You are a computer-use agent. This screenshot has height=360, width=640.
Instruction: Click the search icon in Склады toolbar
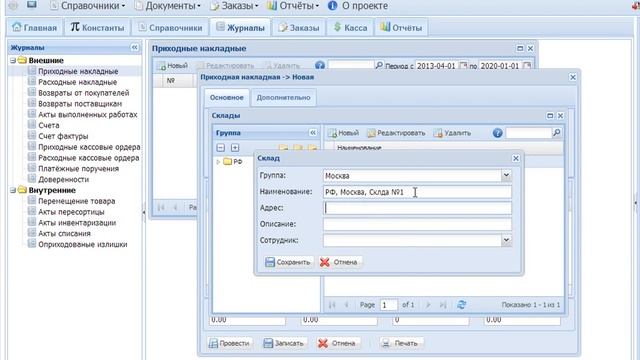click(x=557, y=133)
